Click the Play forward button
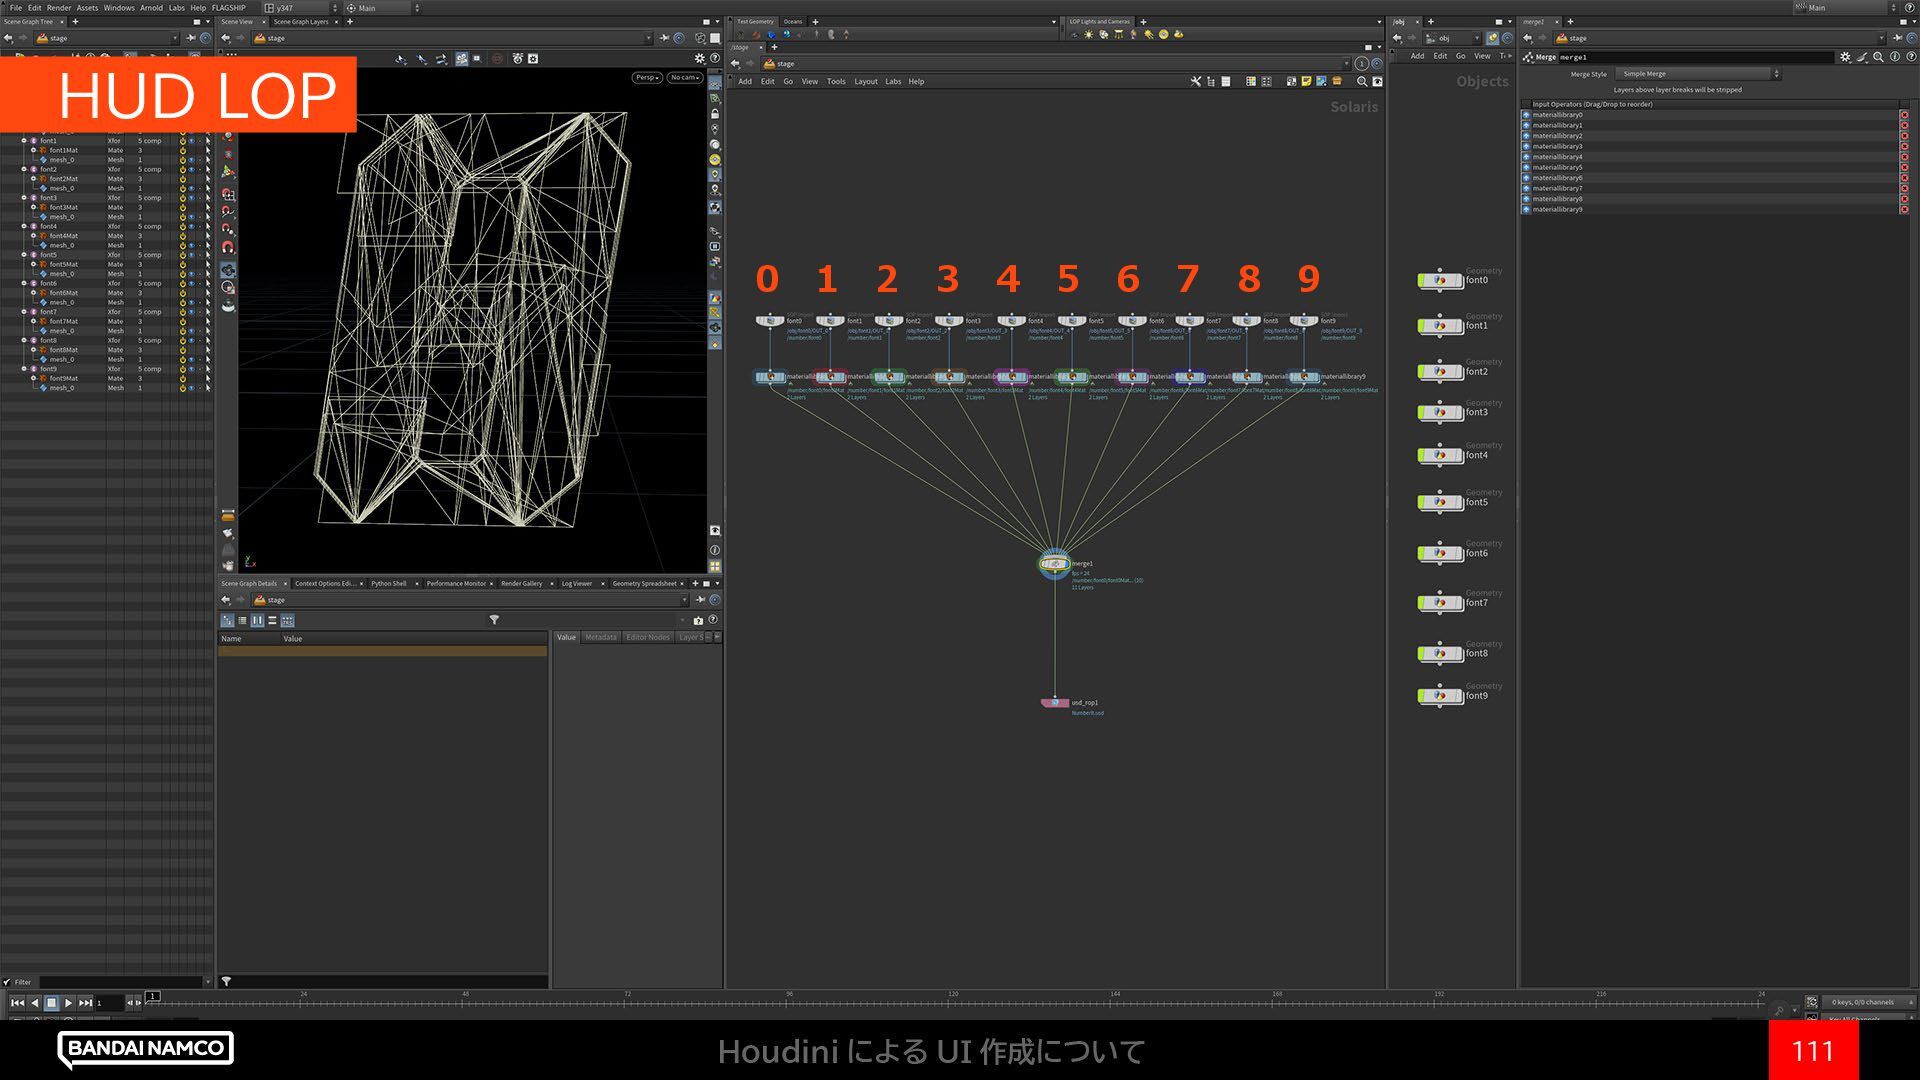1920x1080 pixels. pyautogui.click(x=68, y=1003)
